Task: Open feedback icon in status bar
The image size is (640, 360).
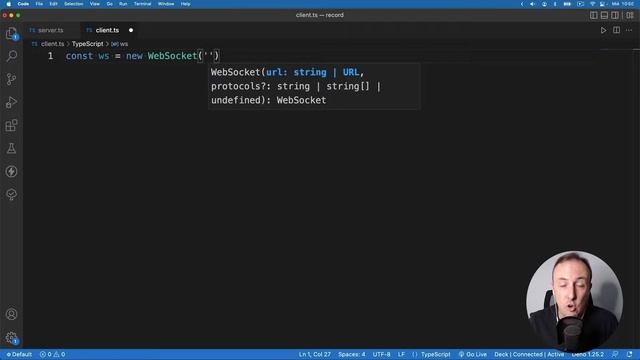Action: 615,354
